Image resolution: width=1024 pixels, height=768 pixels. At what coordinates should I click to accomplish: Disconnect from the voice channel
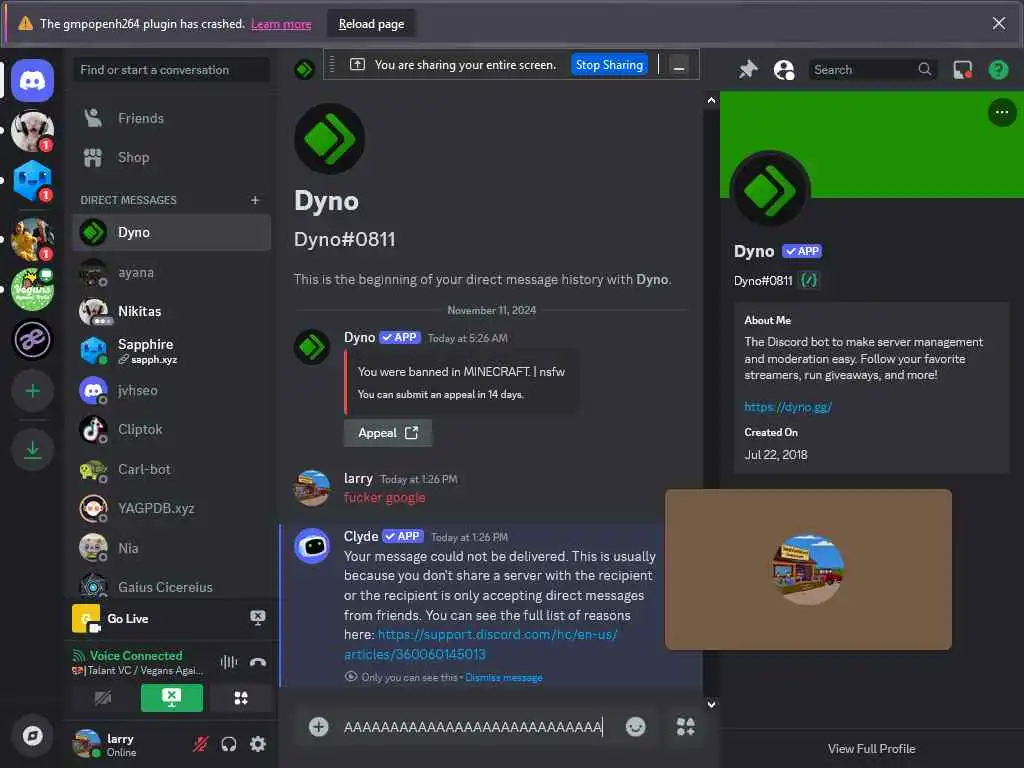[258, 662]
